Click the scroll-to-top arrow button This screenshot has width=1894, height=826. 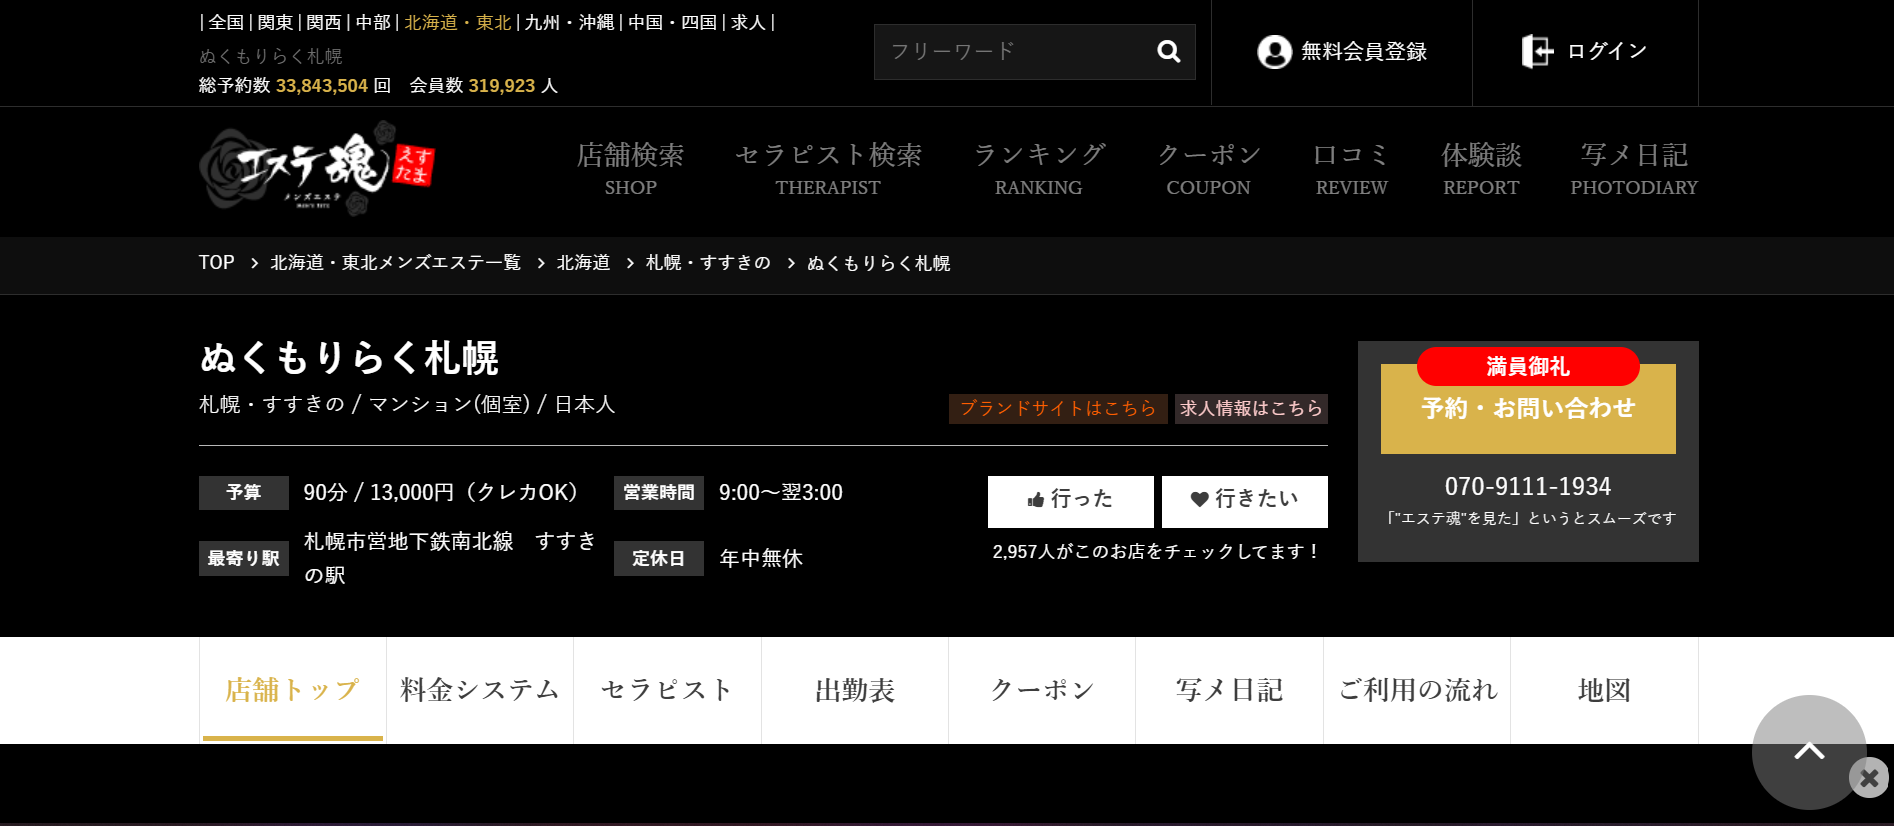tap(1809, 752)
